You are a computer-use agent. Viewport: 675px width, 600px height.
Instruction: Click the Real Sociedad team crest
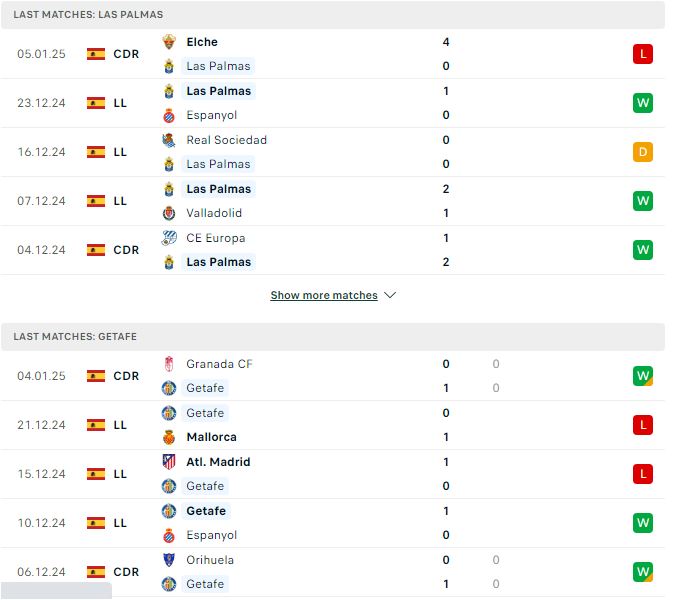(169, 140)
